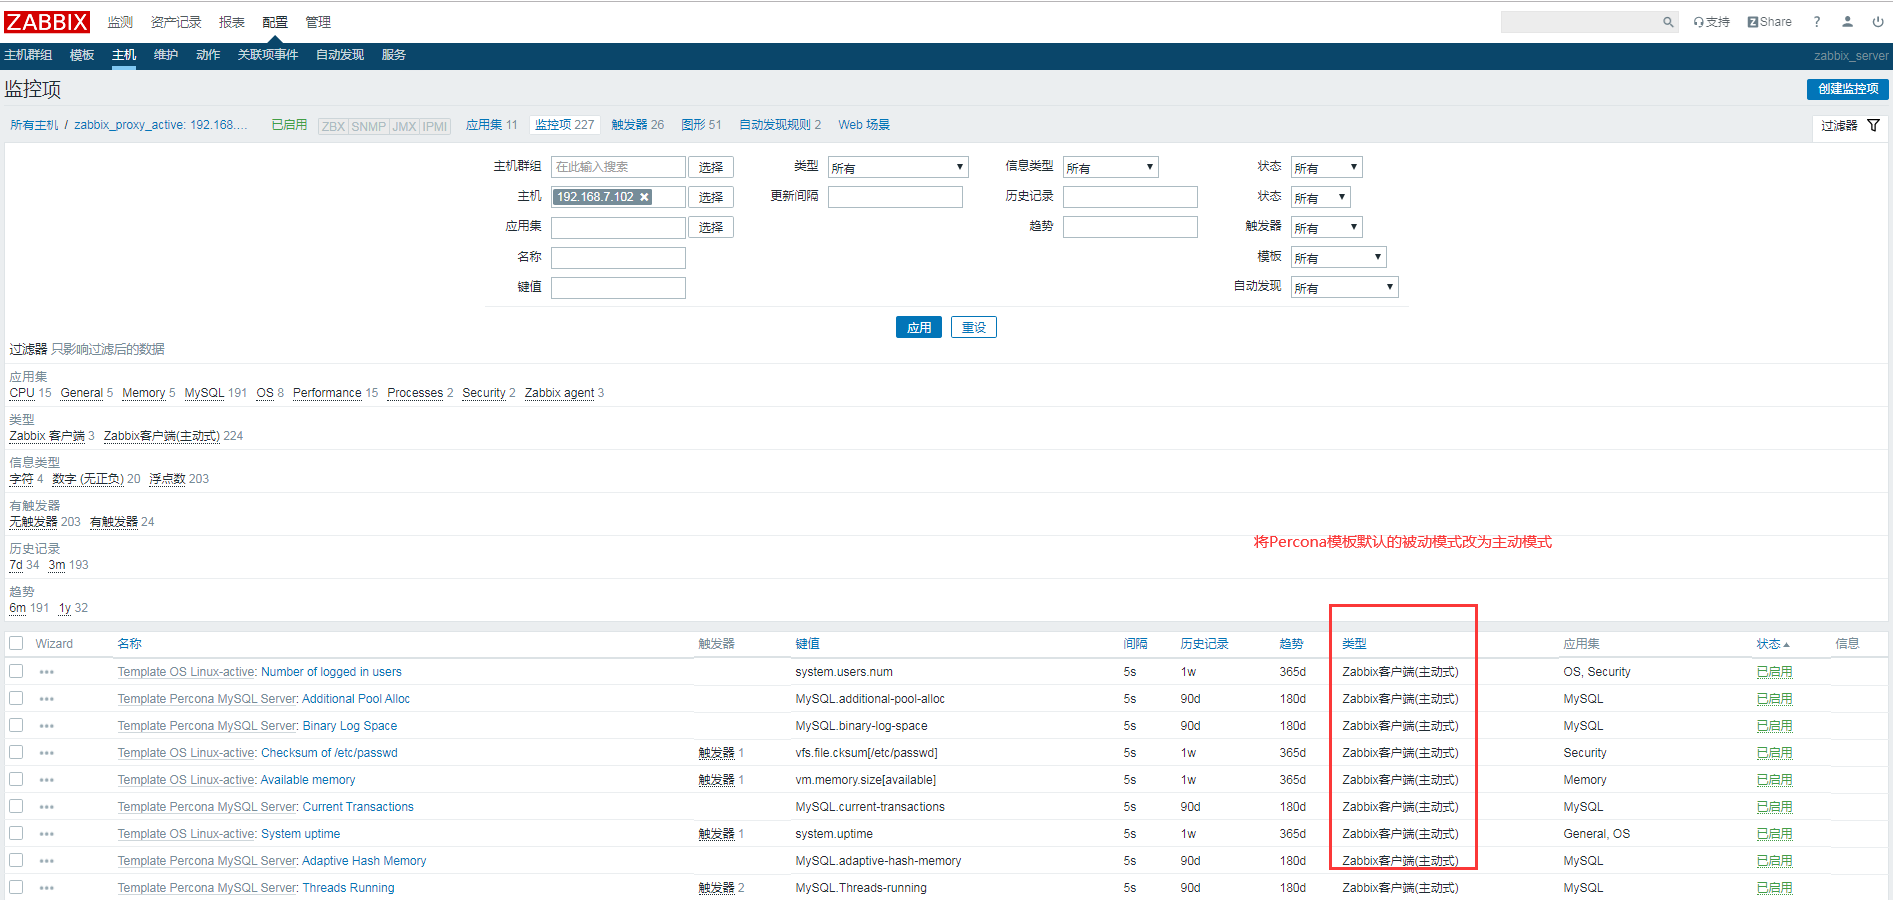
Task: Switch to the 模板 submenu tab
Action: (x=82, y=55)
